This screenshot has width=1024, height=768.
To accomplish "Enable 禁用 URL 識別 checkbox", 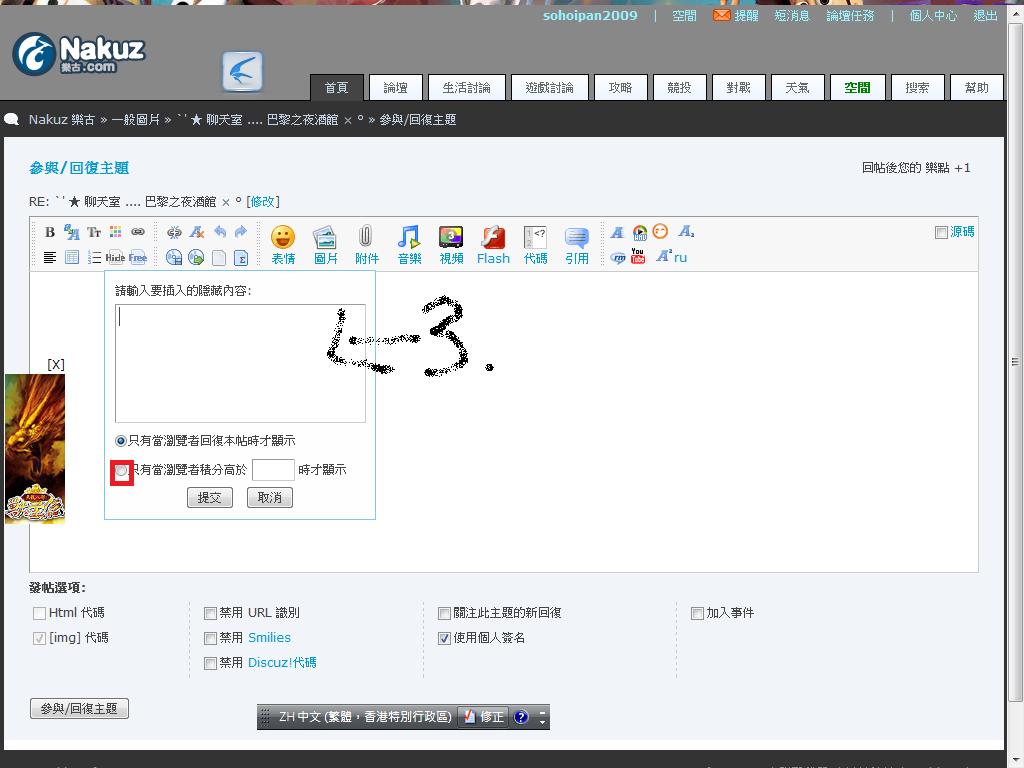I will point(210,613).
